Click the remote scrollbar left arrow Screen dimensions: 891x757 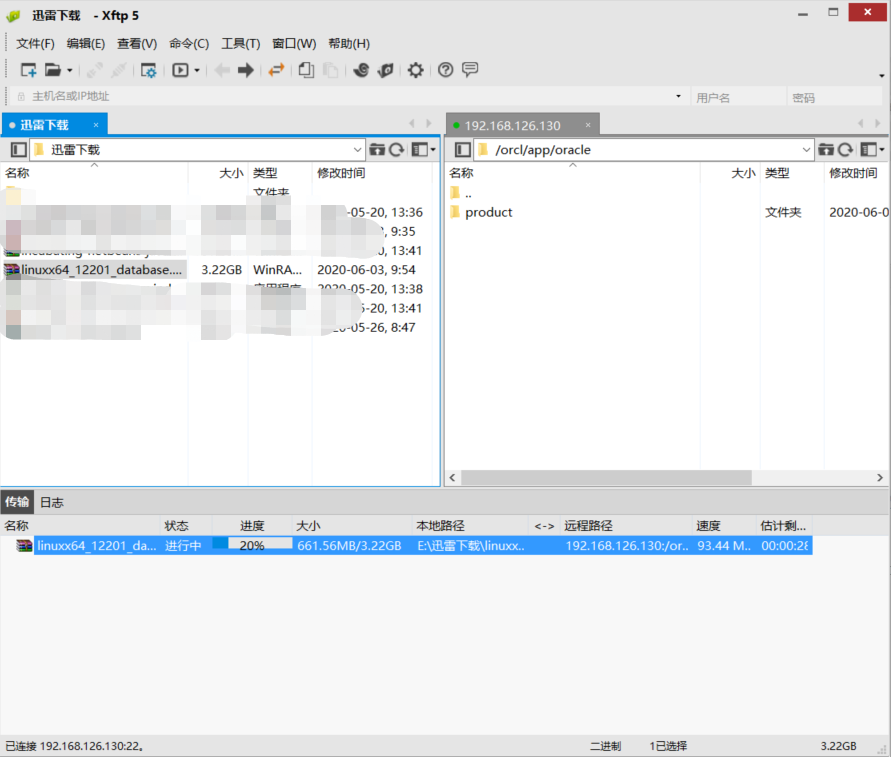point(452,478)
